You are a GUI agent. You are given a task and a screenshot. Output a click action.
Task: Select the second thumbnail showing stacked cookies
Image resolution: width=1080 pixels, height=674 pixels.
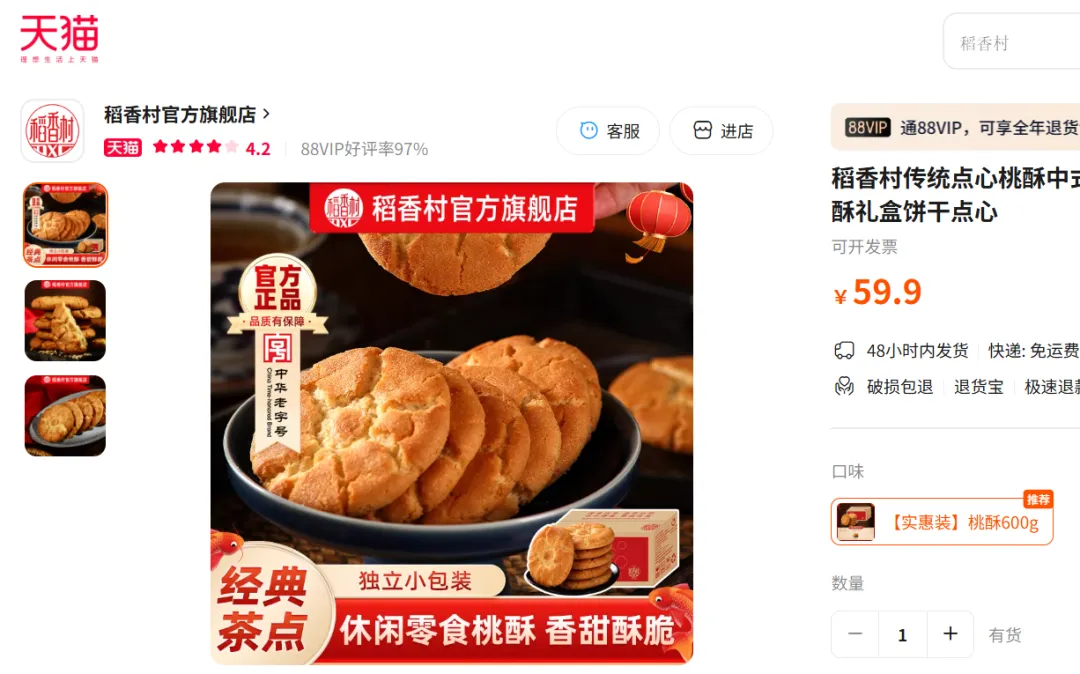tap(65, 320)
